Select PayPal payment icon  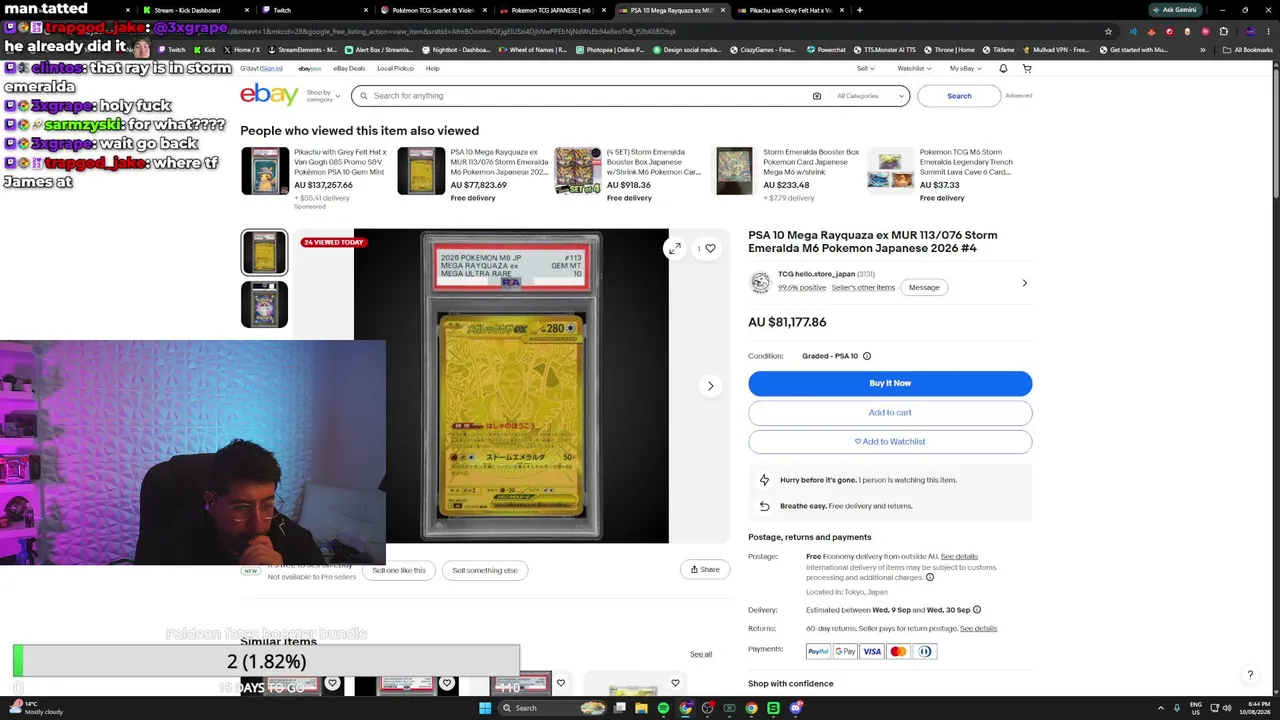coord(818,652)
